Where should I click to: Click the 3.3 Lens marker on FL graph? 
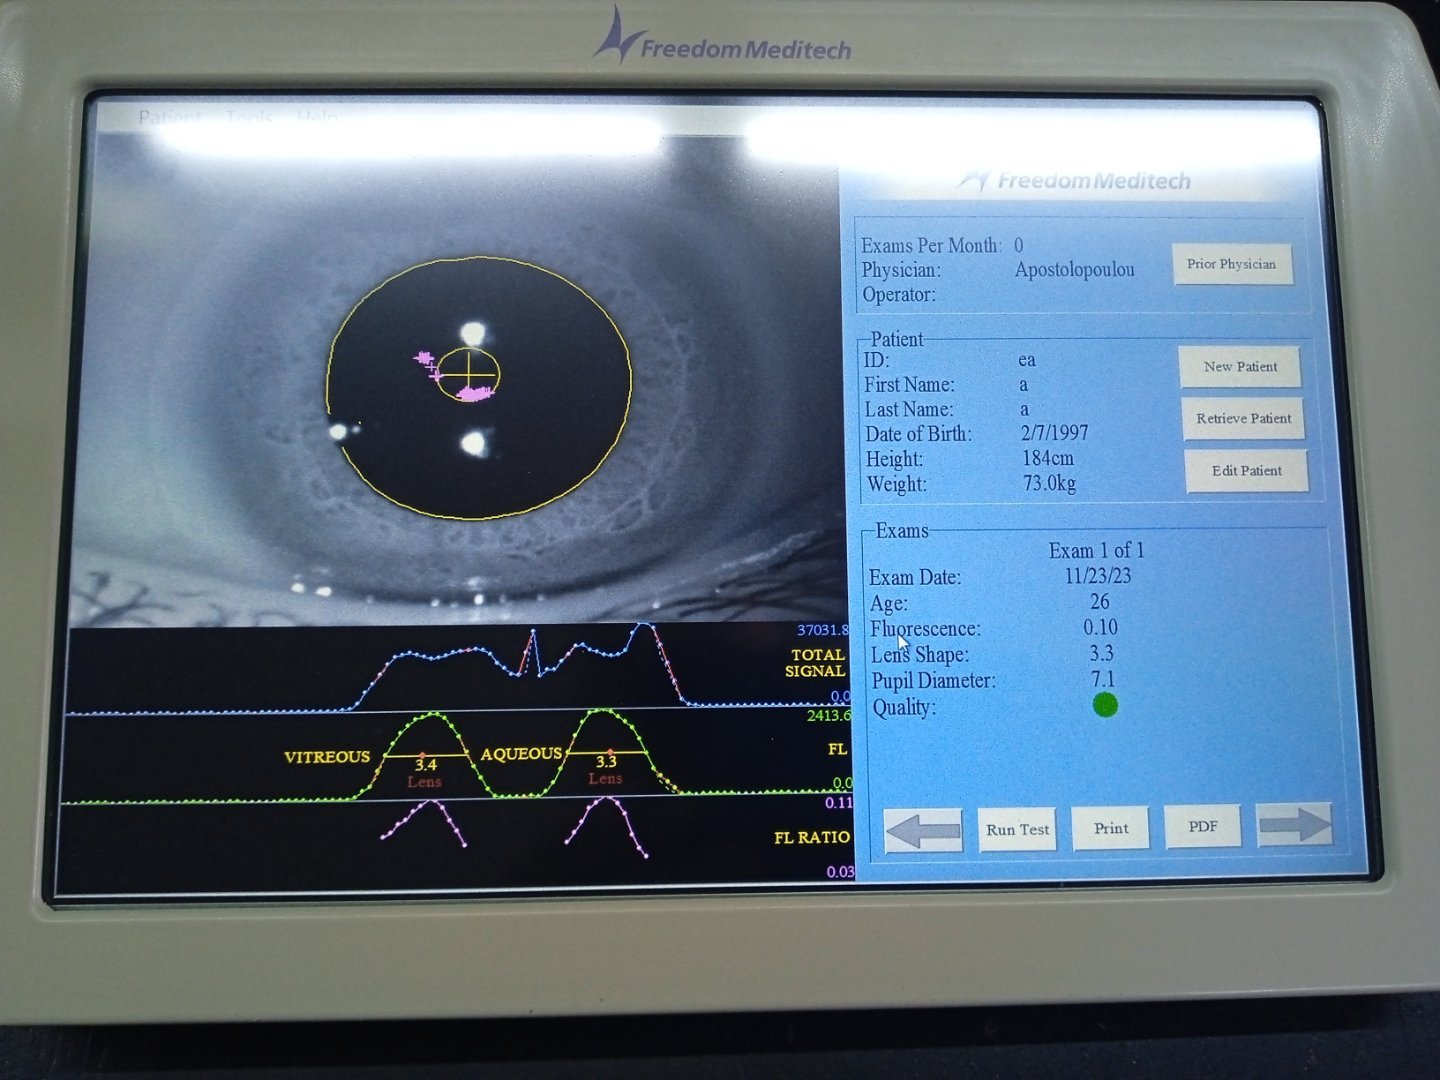pyautogui.click(x=606, y=768)
